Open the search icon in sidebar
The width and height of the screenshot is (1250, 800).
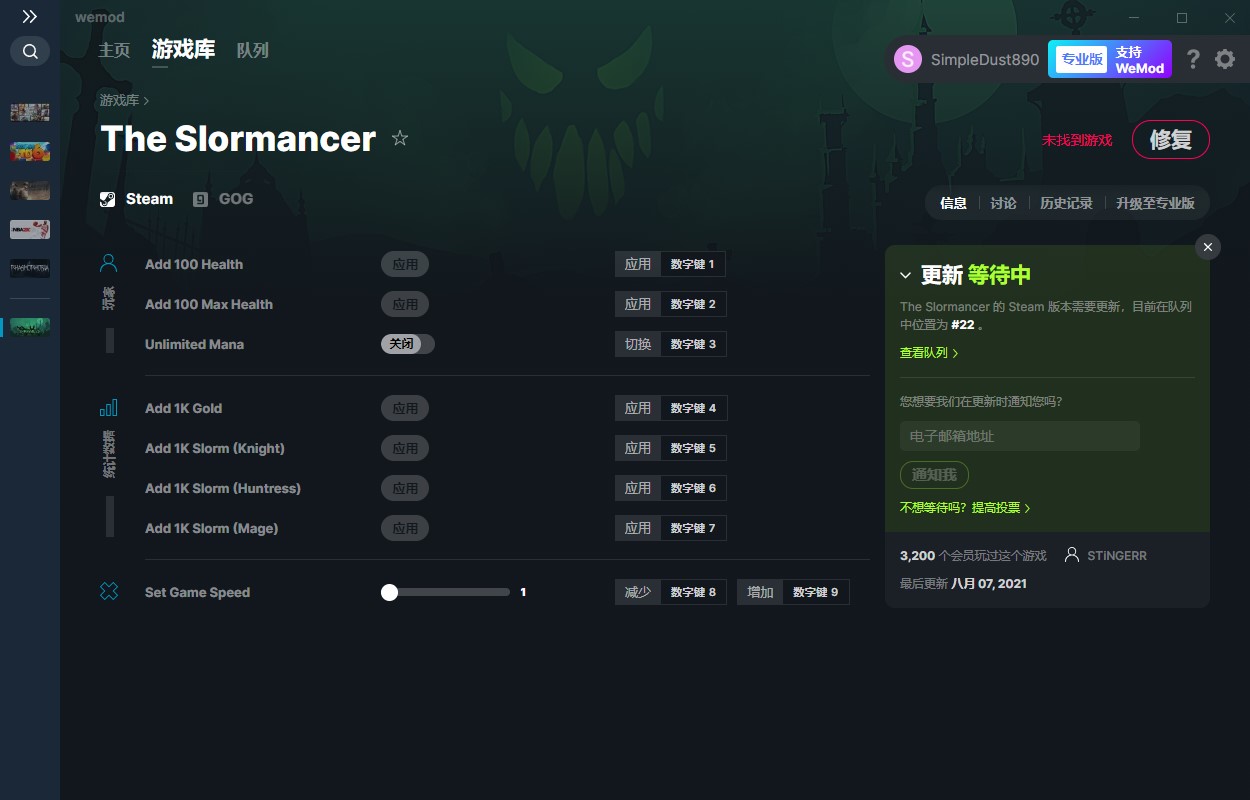tap(30, 51)
